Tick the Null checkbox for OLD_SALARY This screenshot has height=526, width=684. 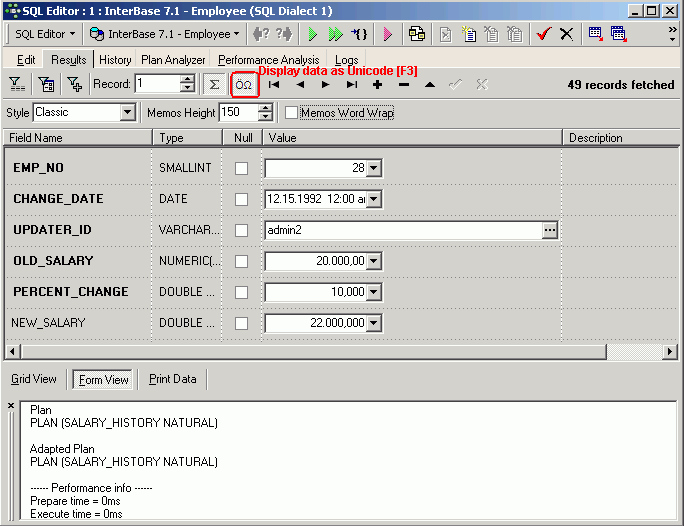pyautogui.click(x=241, y=261)
